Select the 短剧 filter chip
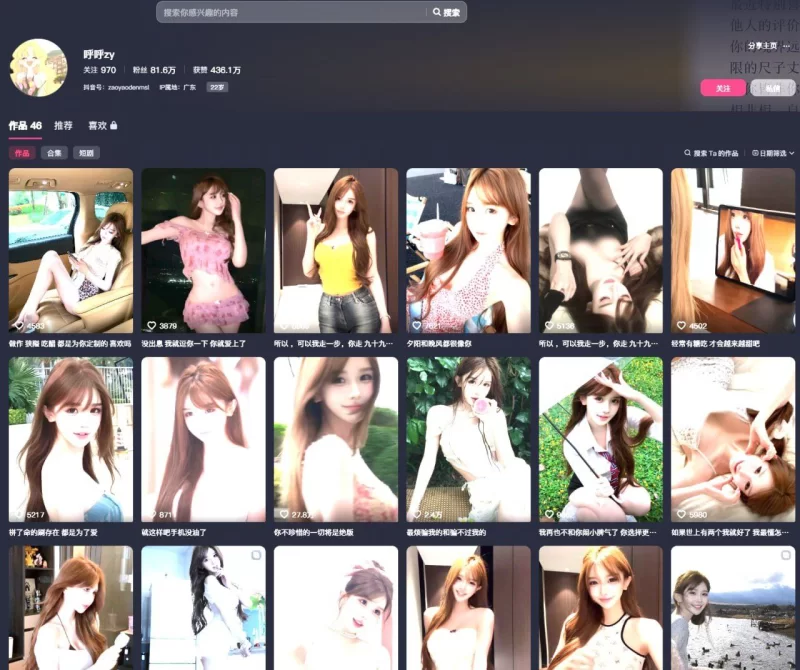 (x=86, y=153)
